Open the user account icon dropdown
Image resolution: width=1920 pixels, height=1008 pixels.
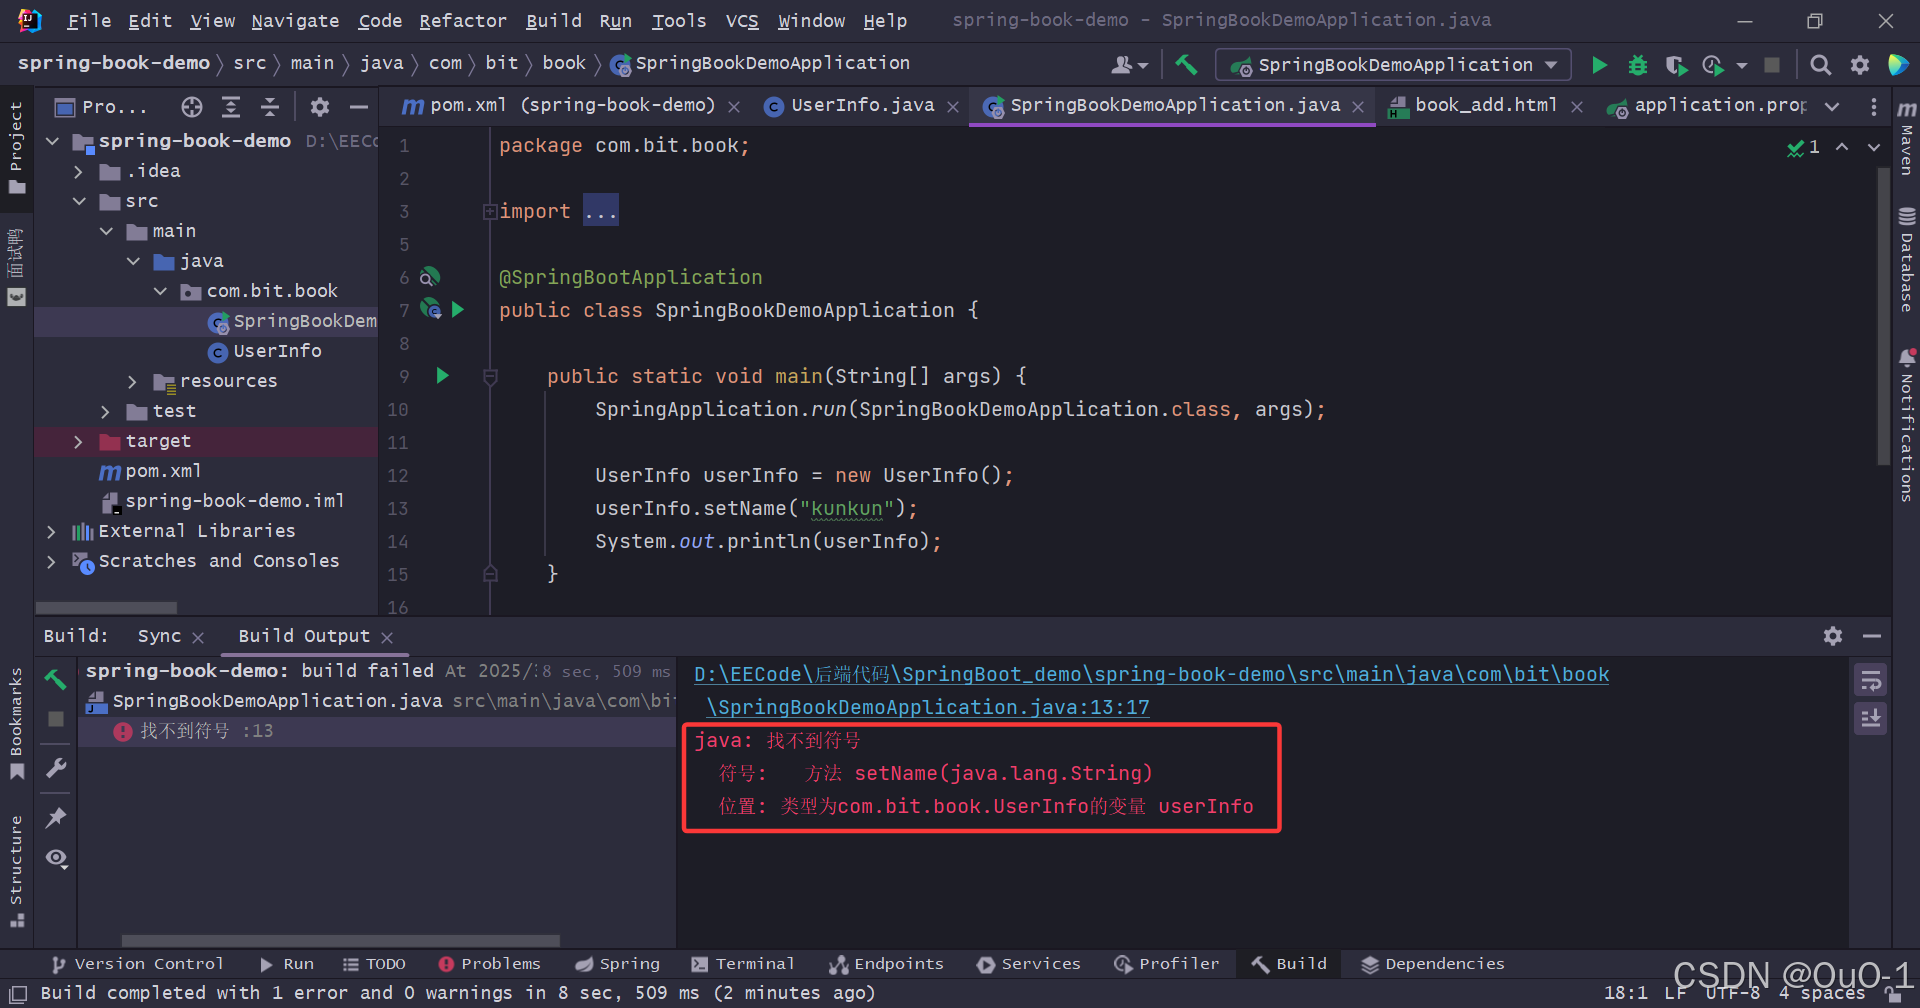tap(1129, 65)
